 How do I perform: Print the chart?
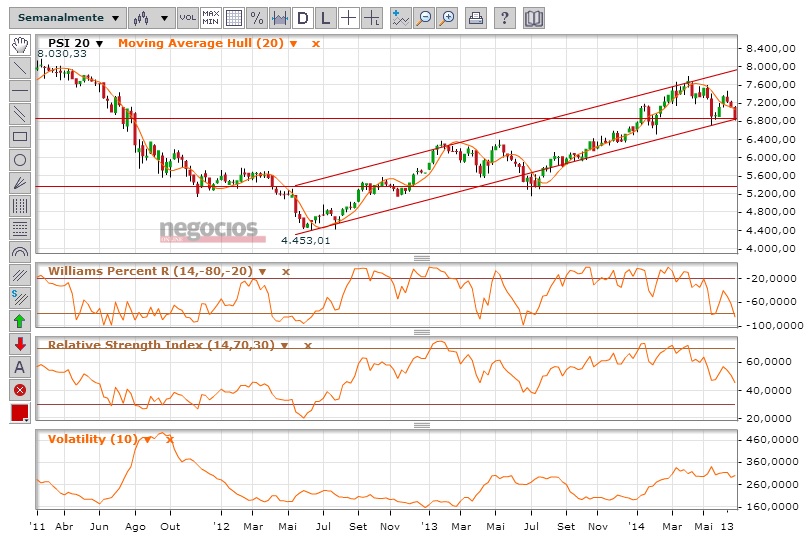(476, 18)
